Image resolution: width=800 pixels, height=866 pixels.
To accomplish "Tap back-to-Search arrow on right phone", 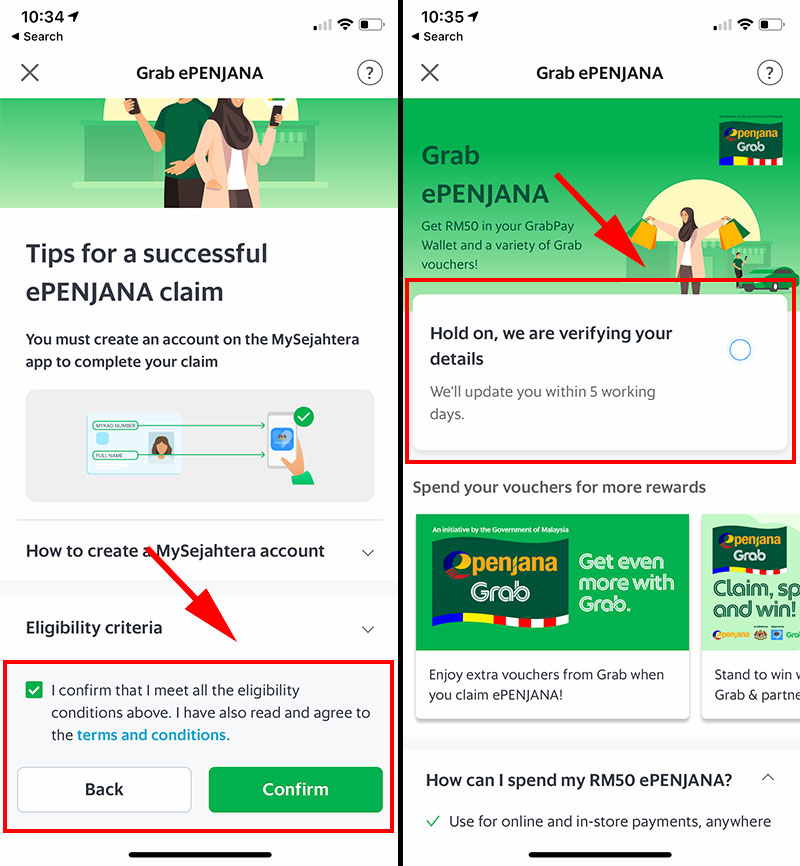I will pyautogui.click(x=415, y=36).
